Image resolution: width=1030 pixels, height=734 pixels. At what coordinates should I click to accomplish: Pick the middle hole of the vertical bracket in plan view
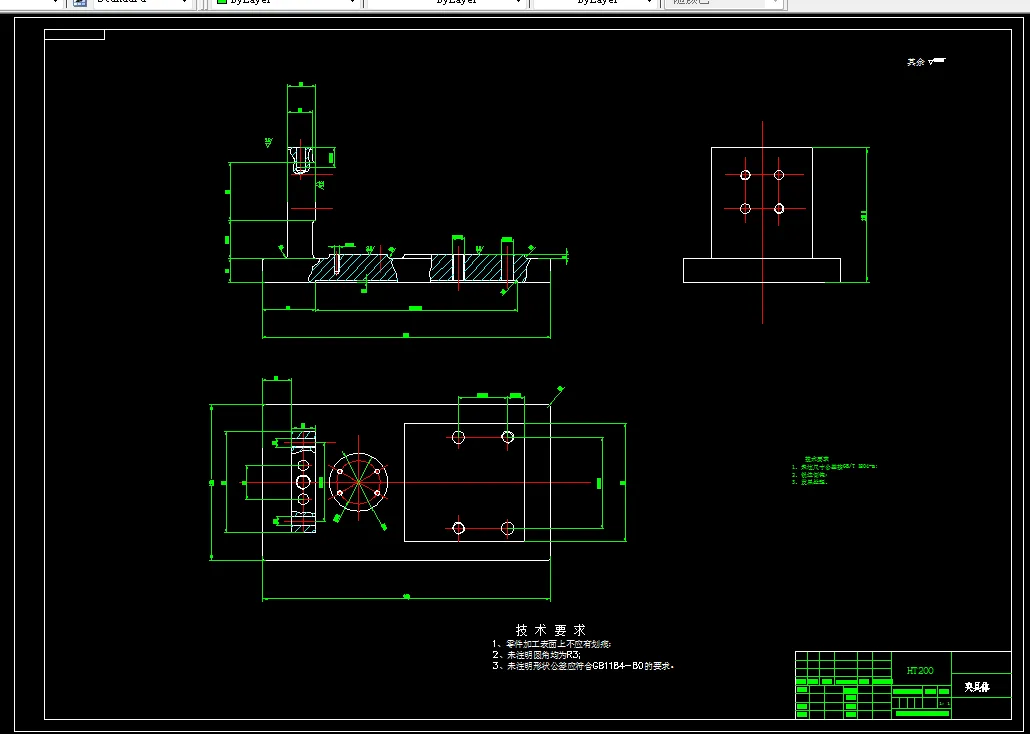point(303,482)
